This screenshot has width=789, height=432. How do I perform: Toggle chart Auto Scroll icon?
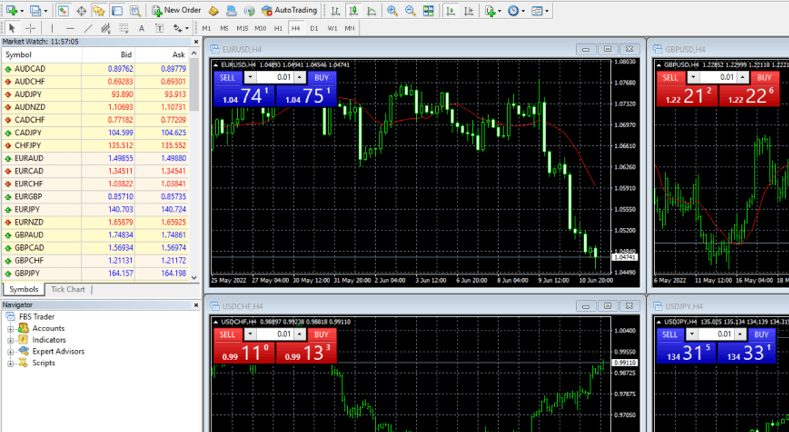(x=451, y=10)
